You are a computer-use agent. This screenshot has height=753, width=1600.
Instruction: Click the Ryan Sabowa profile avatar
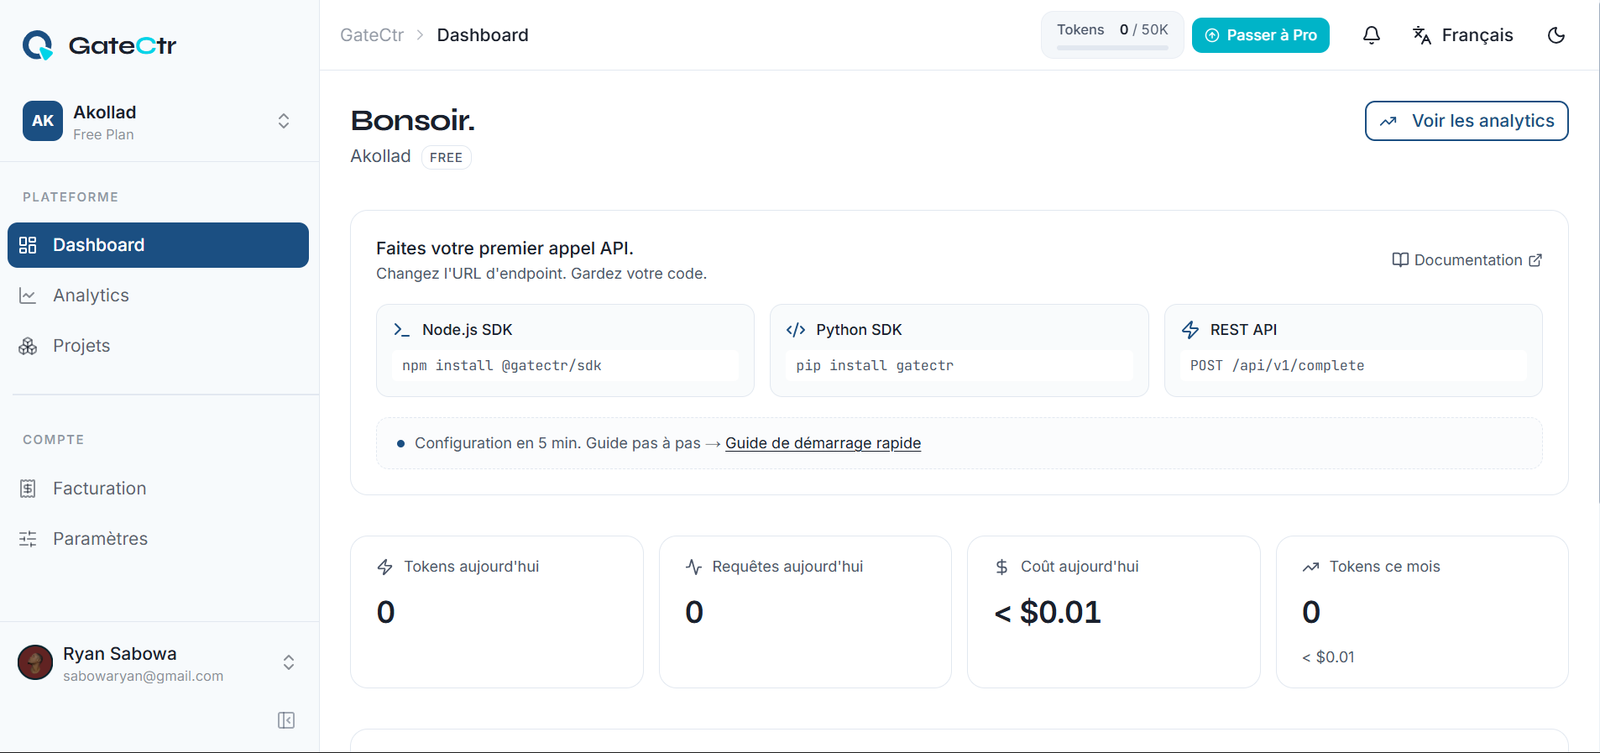point(35,663)
